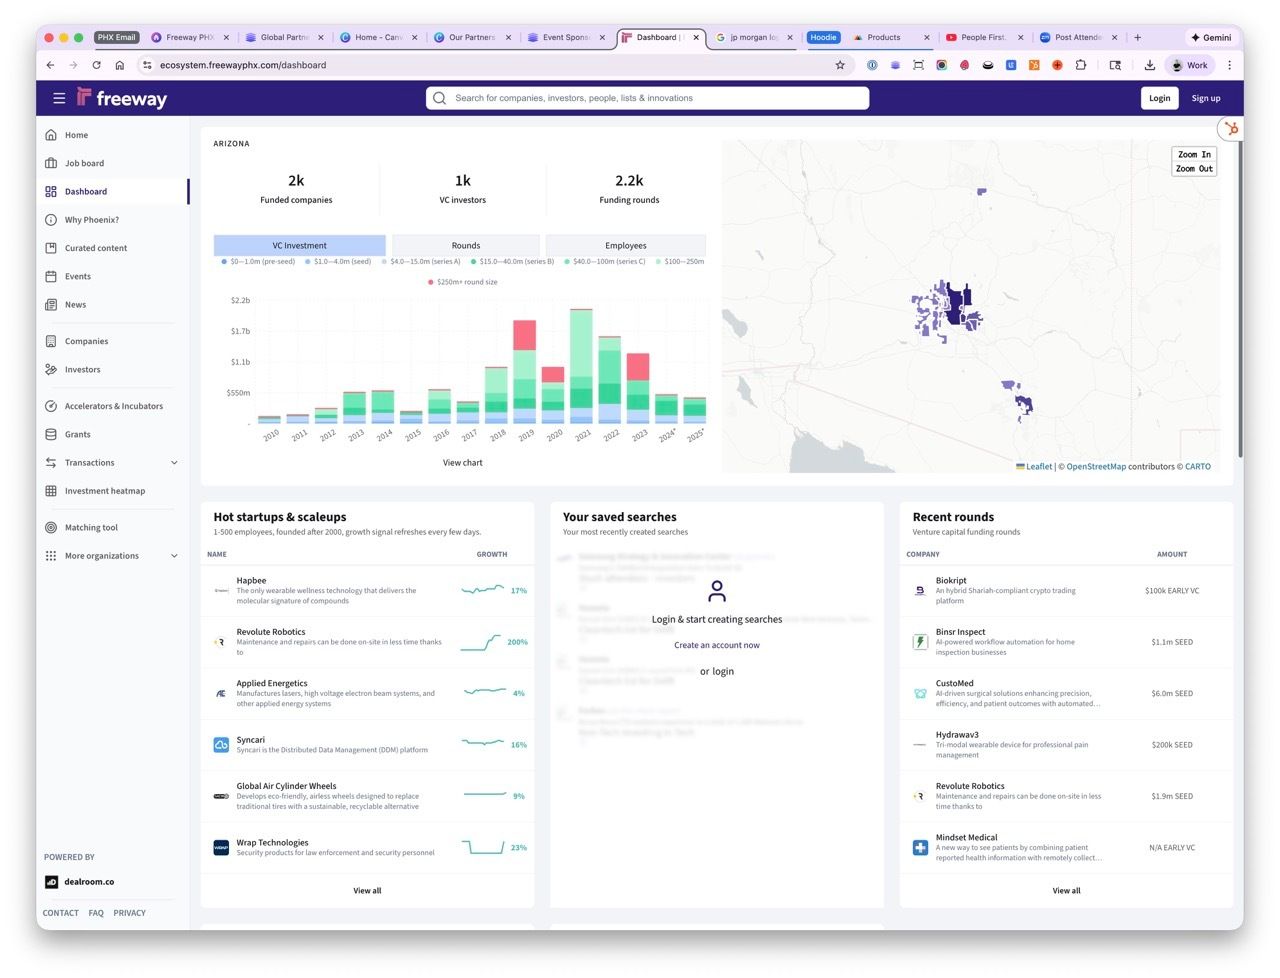The width and height of the screenshot is (1280, 978).
Task: Click the Wrap Technologies company logo
Action: click(221, 848)
